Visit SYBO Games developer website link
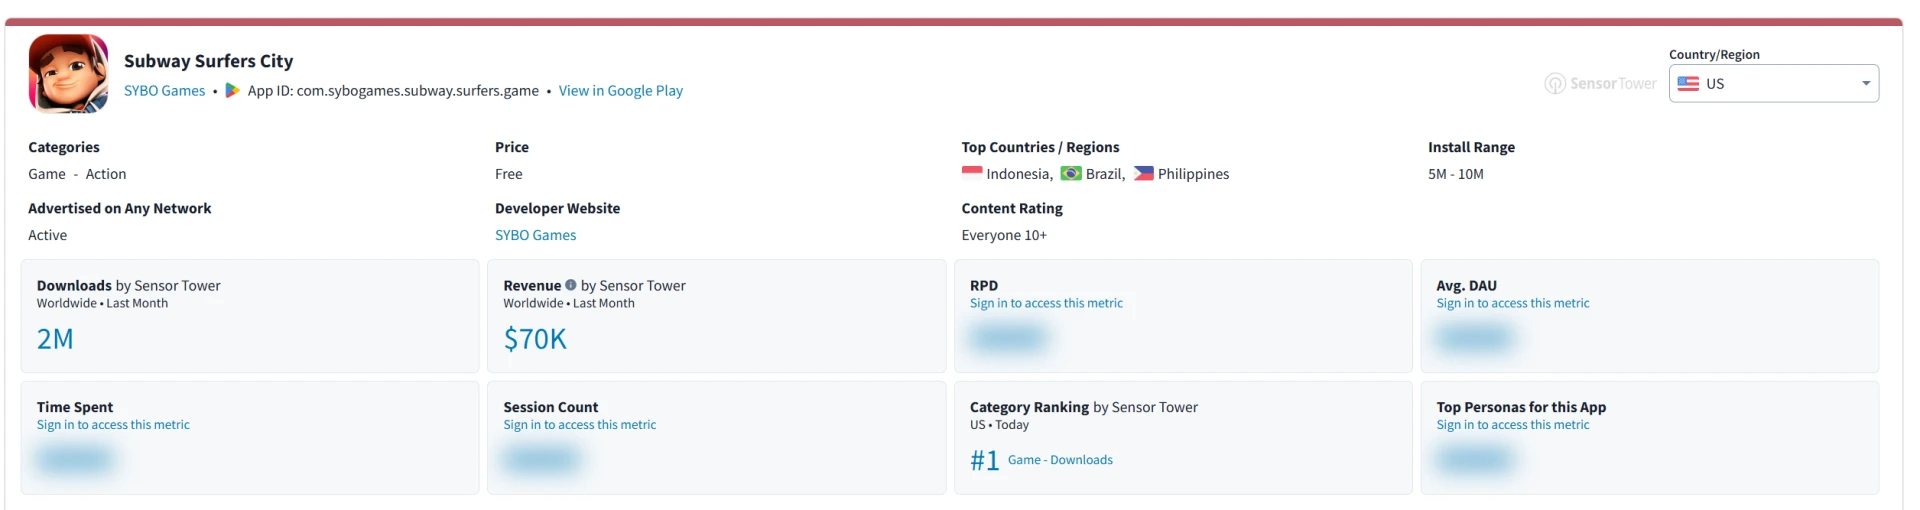 (535, 235)
